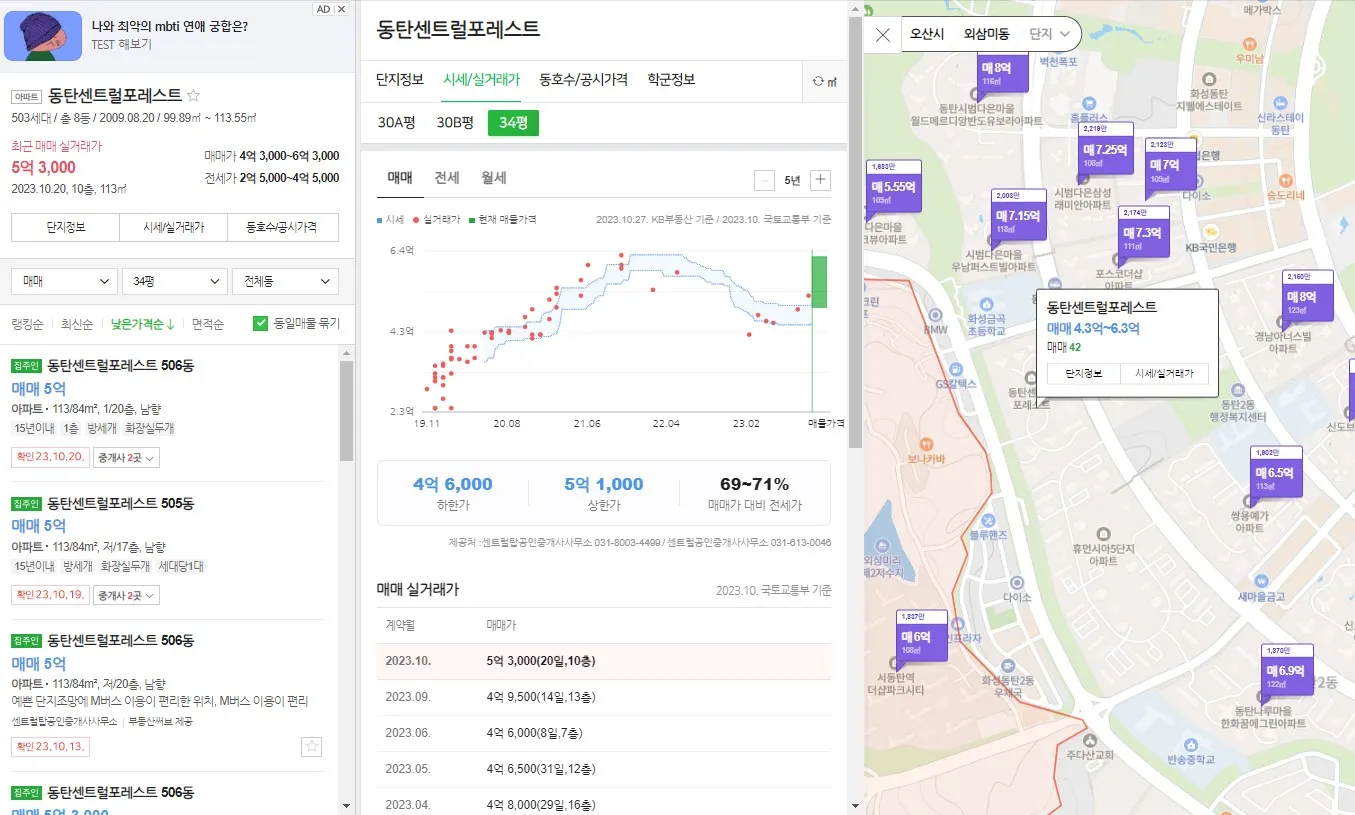
Task: Click left panel 단지정보 button
Action: click(65, 227)
